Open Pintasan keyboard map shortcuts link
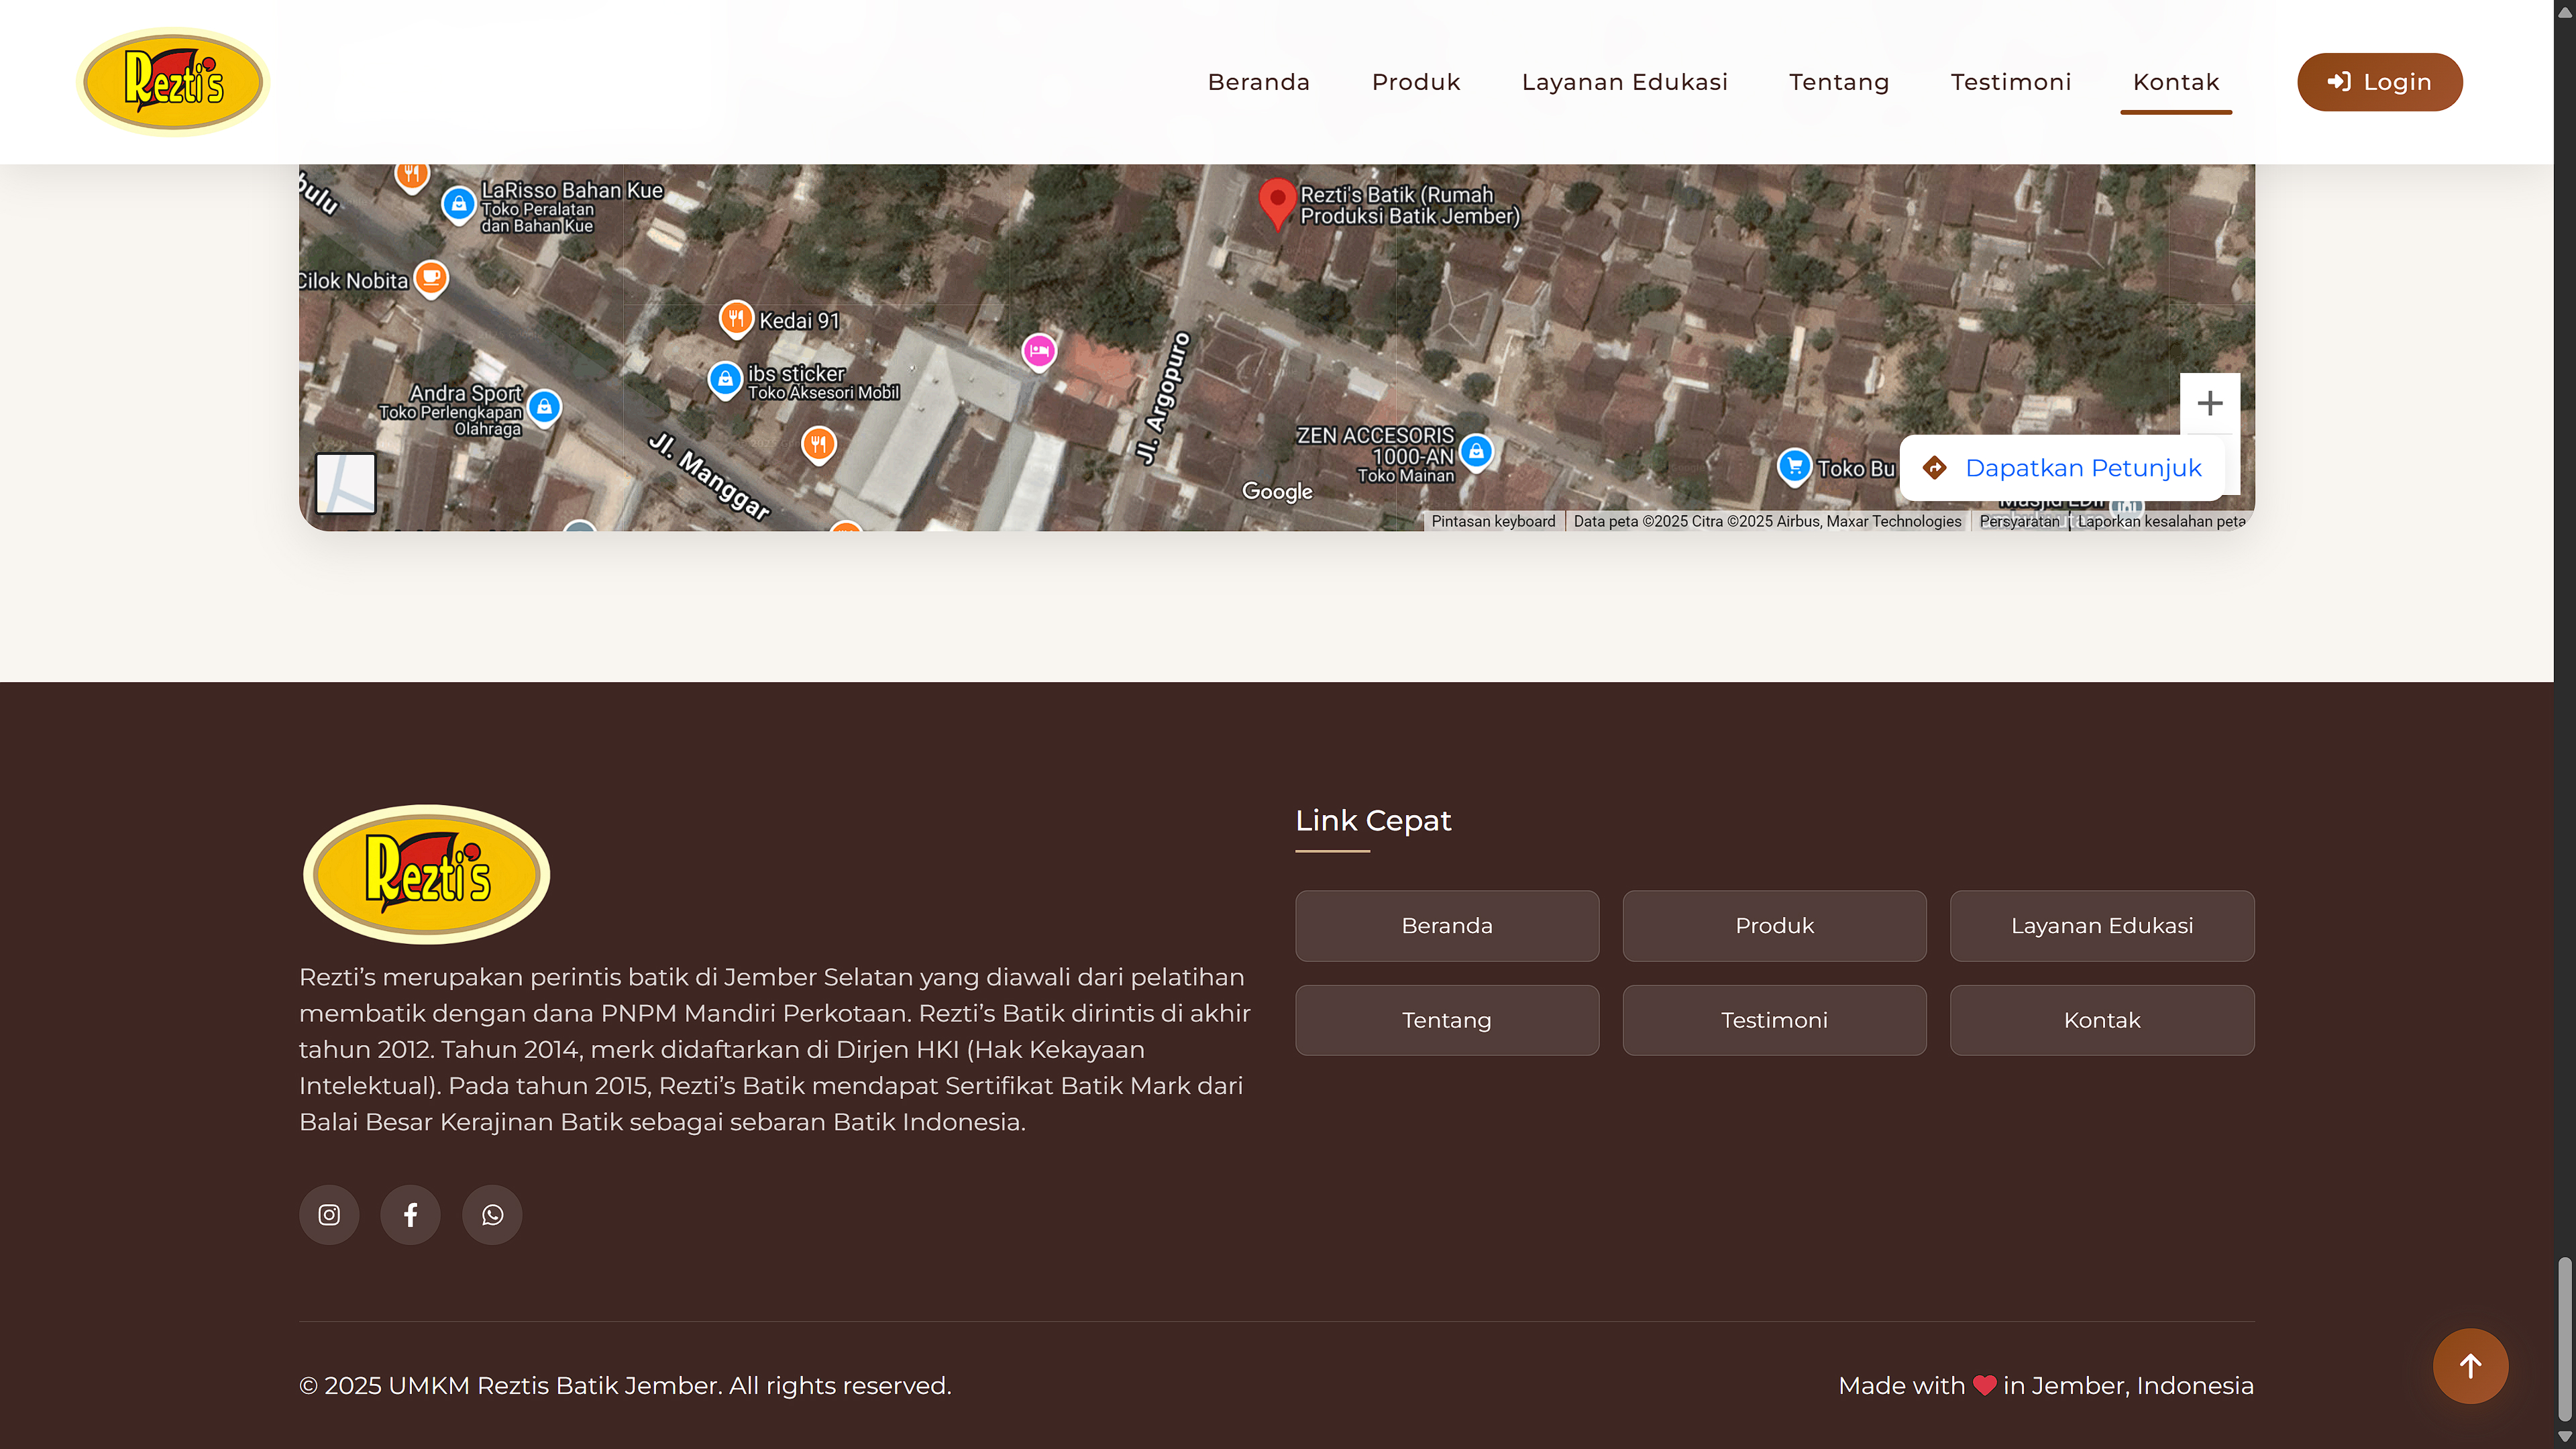The image size is (2576, 1449). tap(1493, 521)
